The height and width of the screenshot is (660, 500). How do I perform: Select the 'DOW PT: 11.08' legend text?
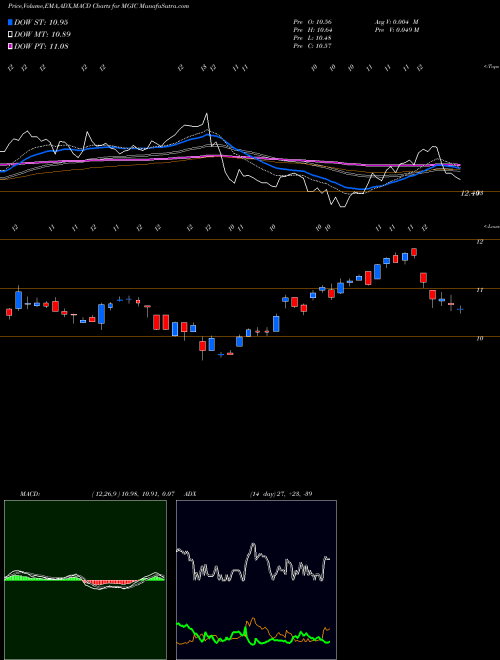41,46
